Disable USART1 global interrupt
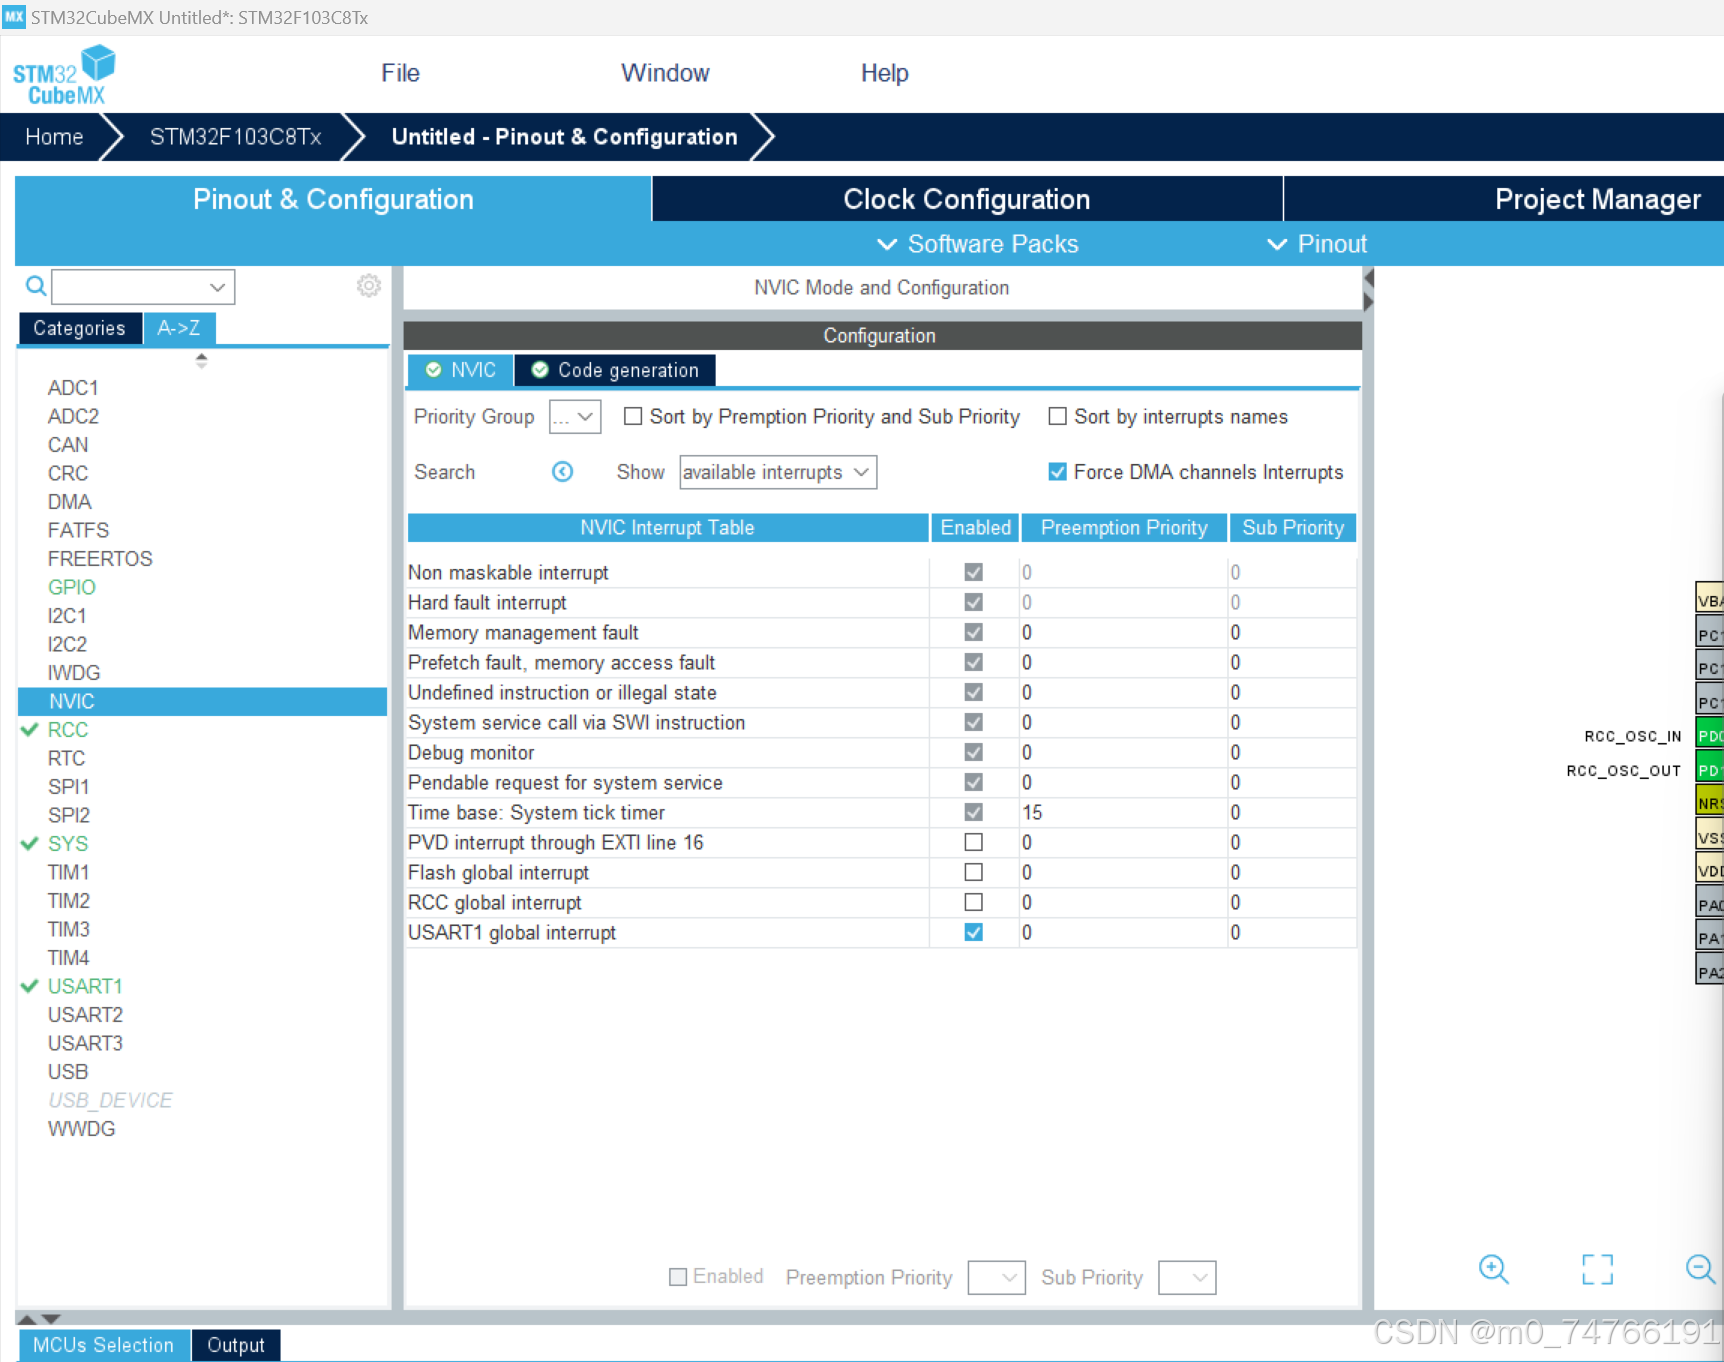This screenshot has width=1724, height=1362. coord(973,932)
